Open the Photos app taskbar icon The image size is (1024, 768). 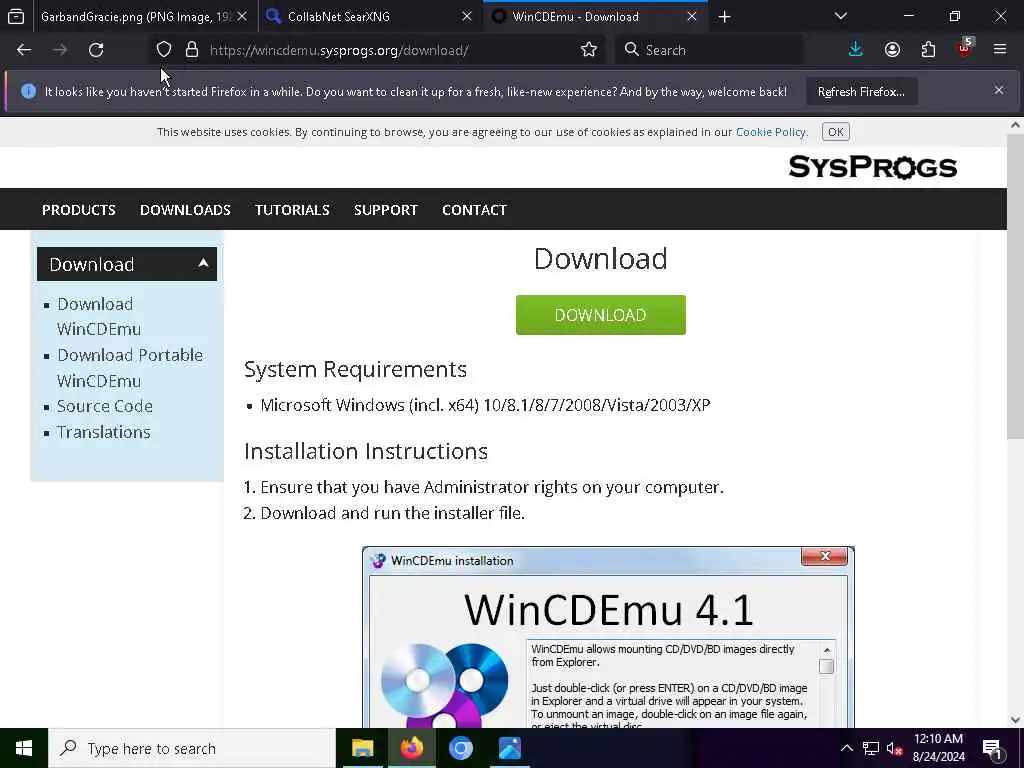coord(509,748)
